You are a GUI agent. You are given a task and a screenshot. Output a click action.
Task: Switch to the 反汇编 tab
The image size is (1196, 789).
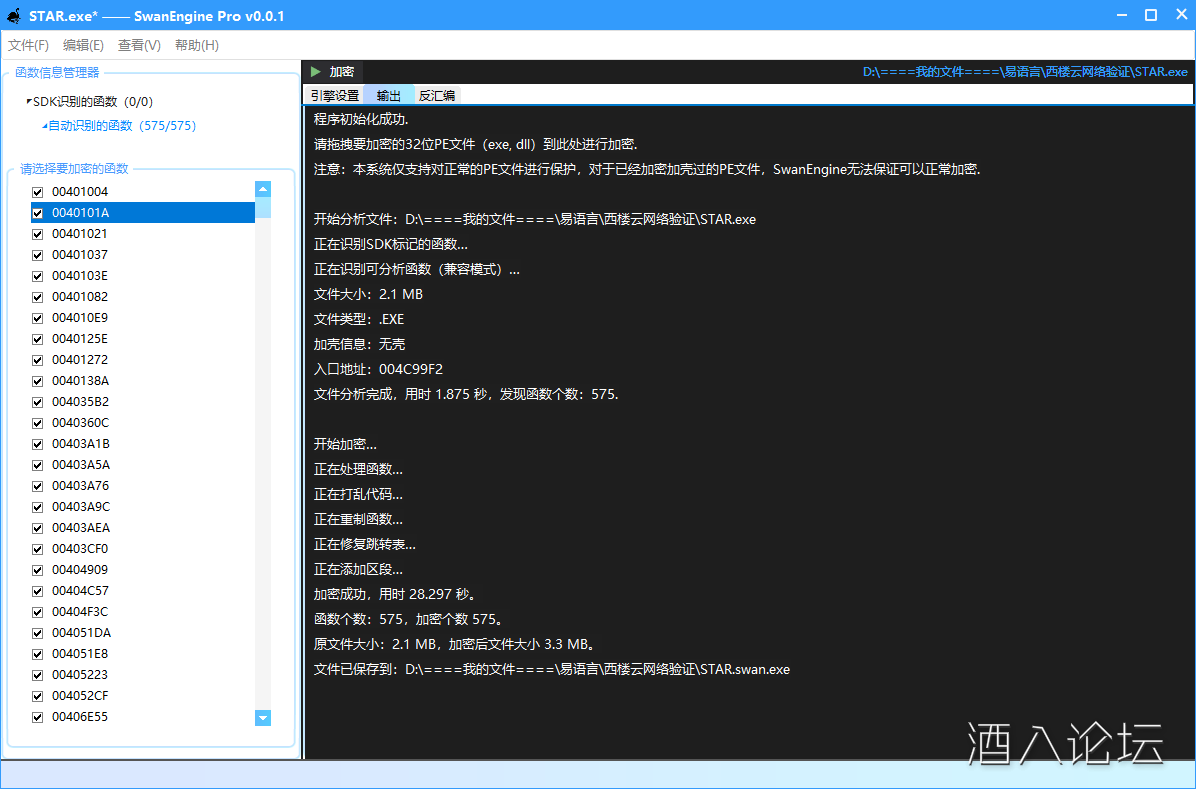[436, 96]
